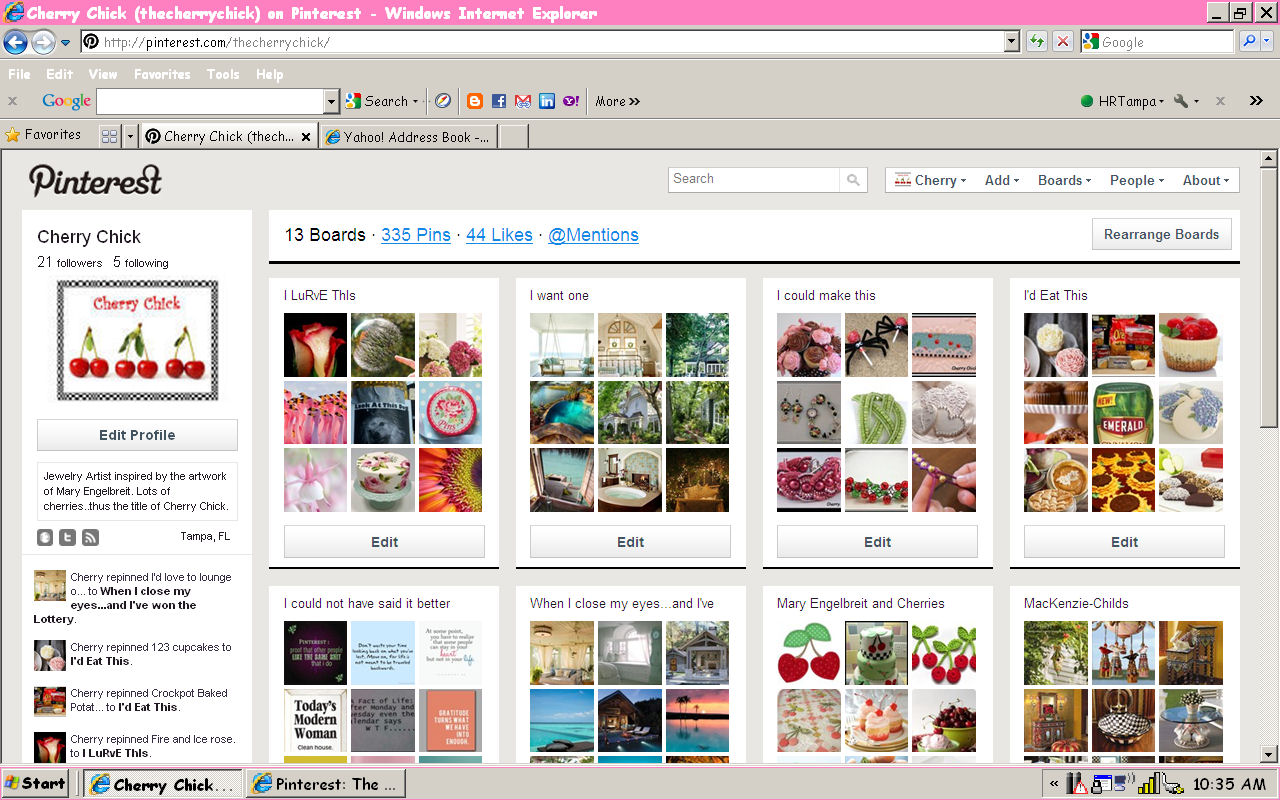The width and height of the screenshot is (1280, 800).
Task: Click the Google toolbar compass icon
Action: click(442, 101)
